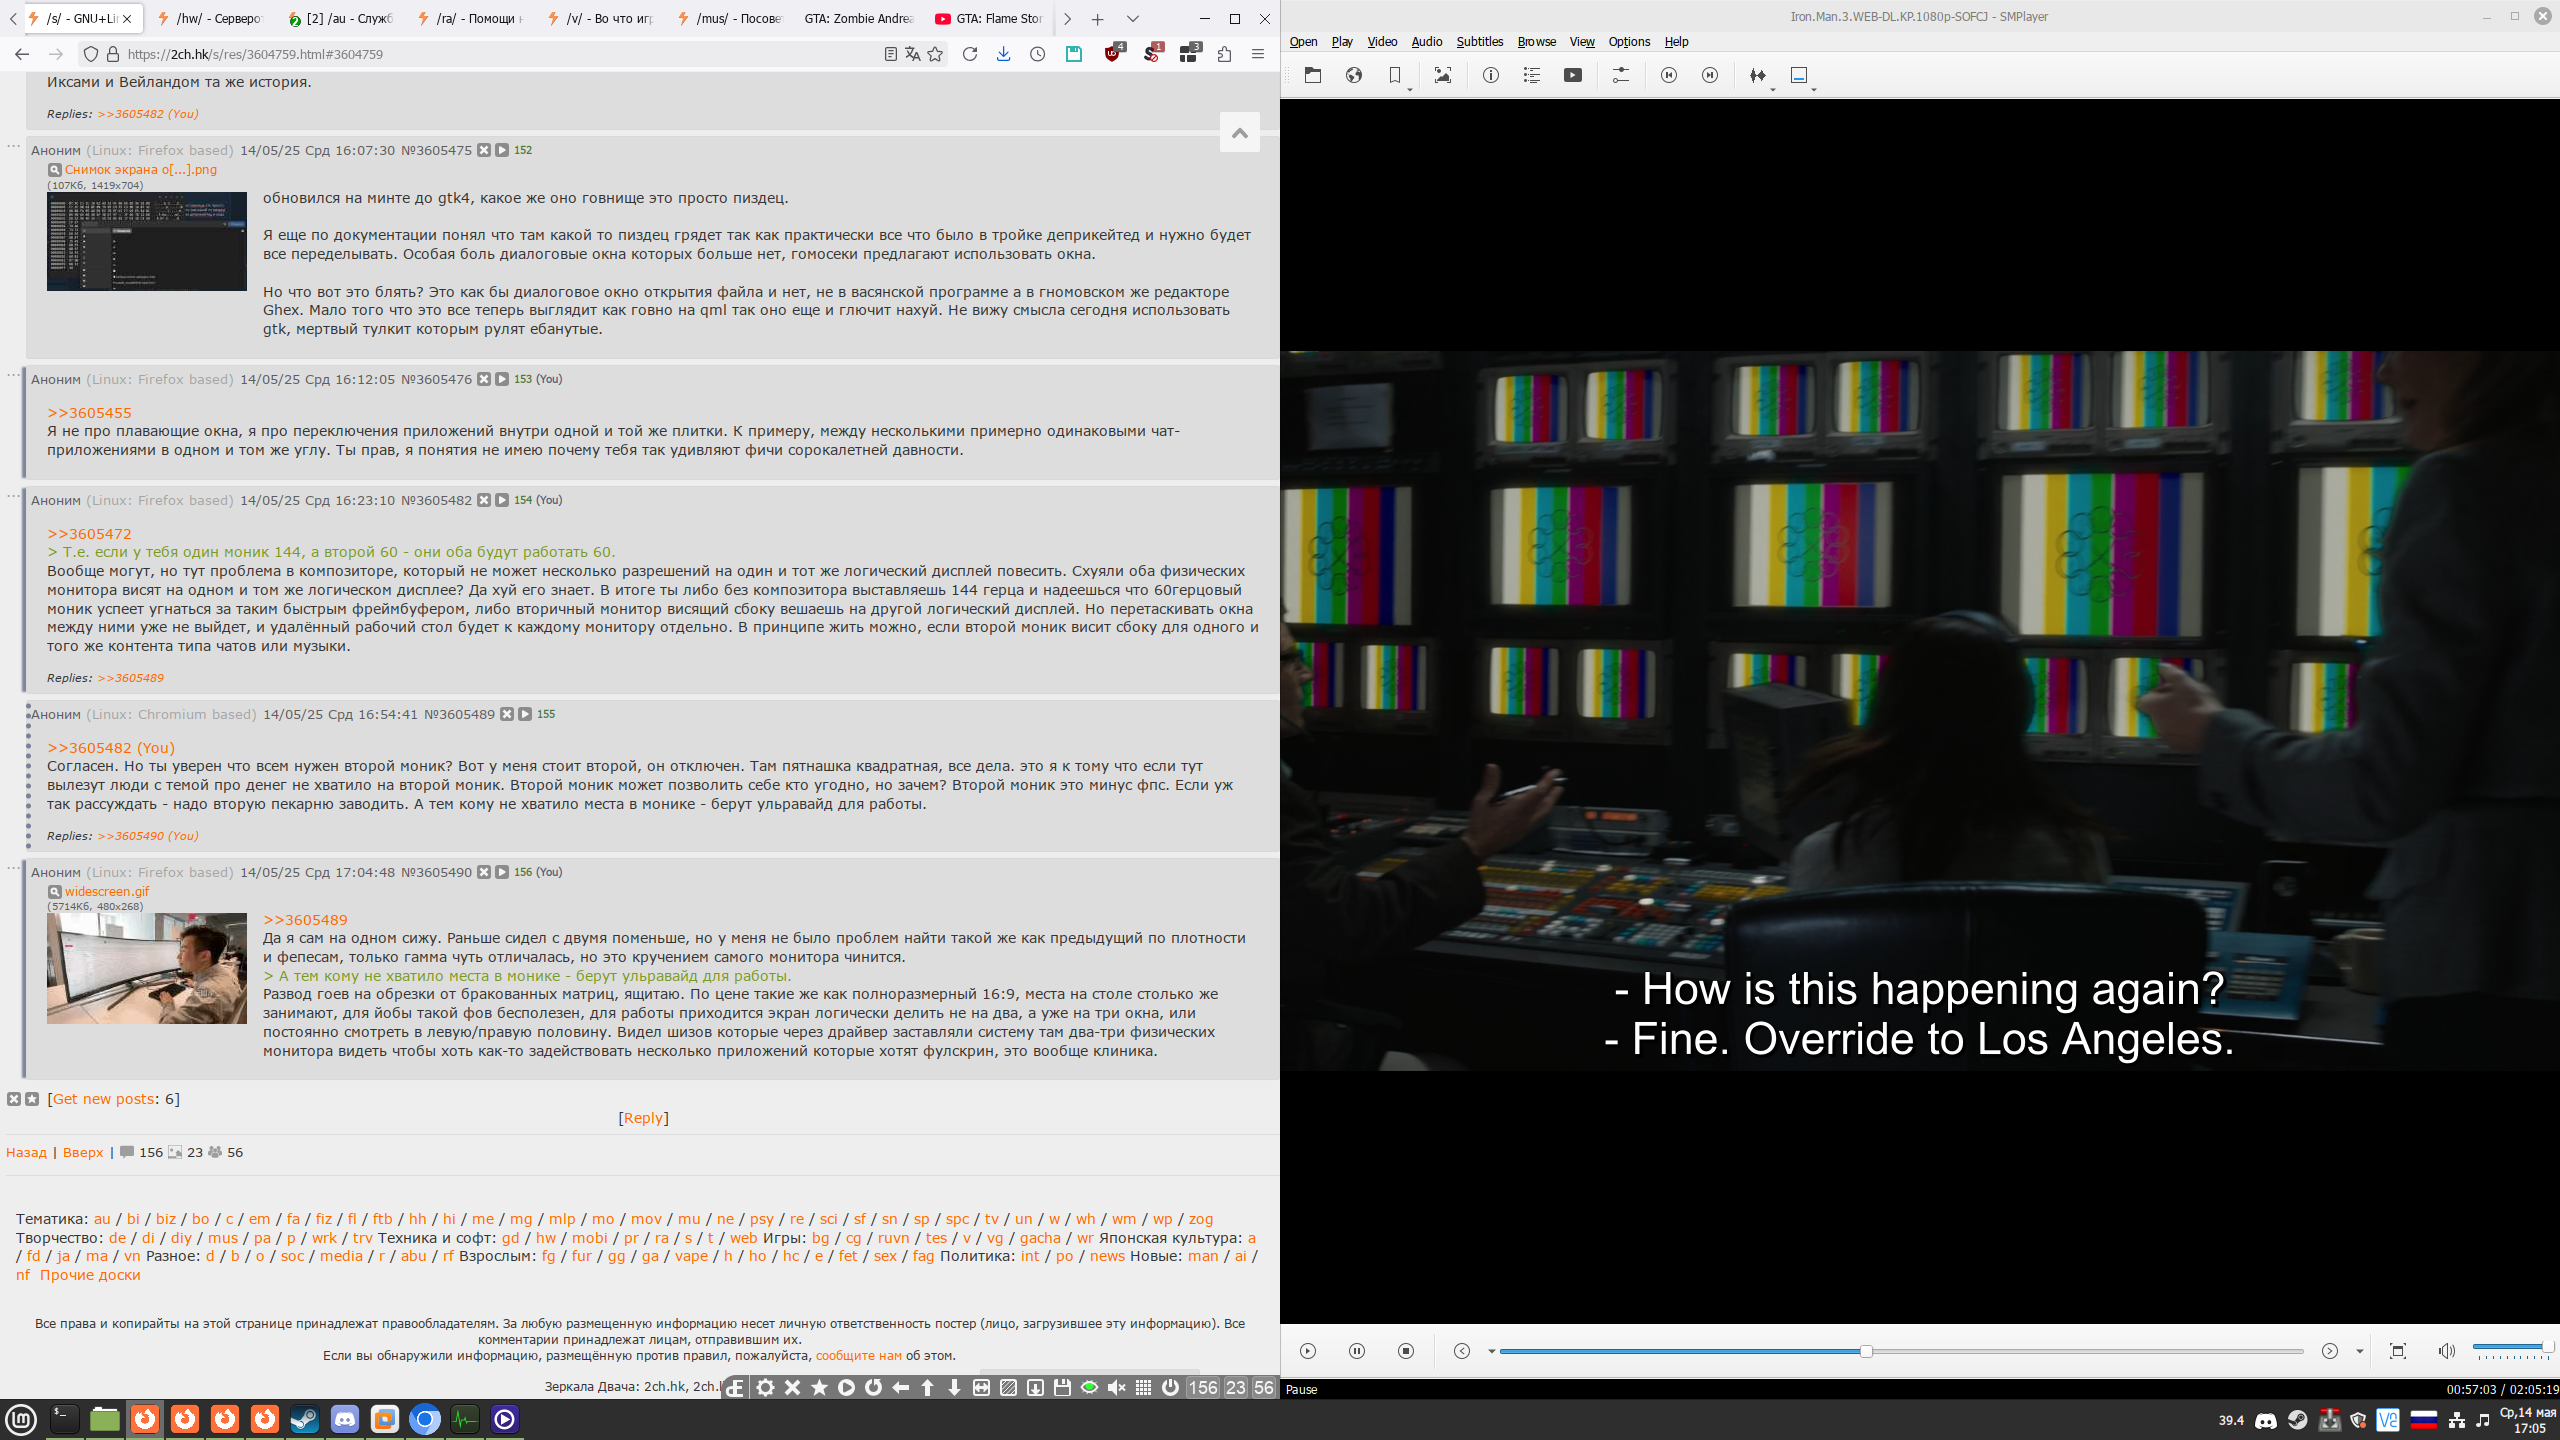Mute audio with the speaker icon

[2446, 1351]
